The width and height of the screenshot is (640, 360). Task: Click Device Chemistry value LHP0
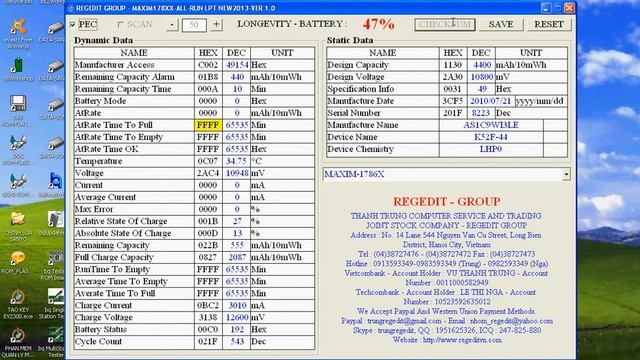pos(491,149)
